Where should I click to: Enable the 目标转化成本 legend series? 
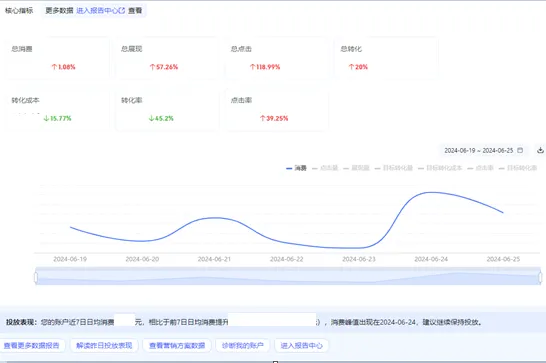440,168
